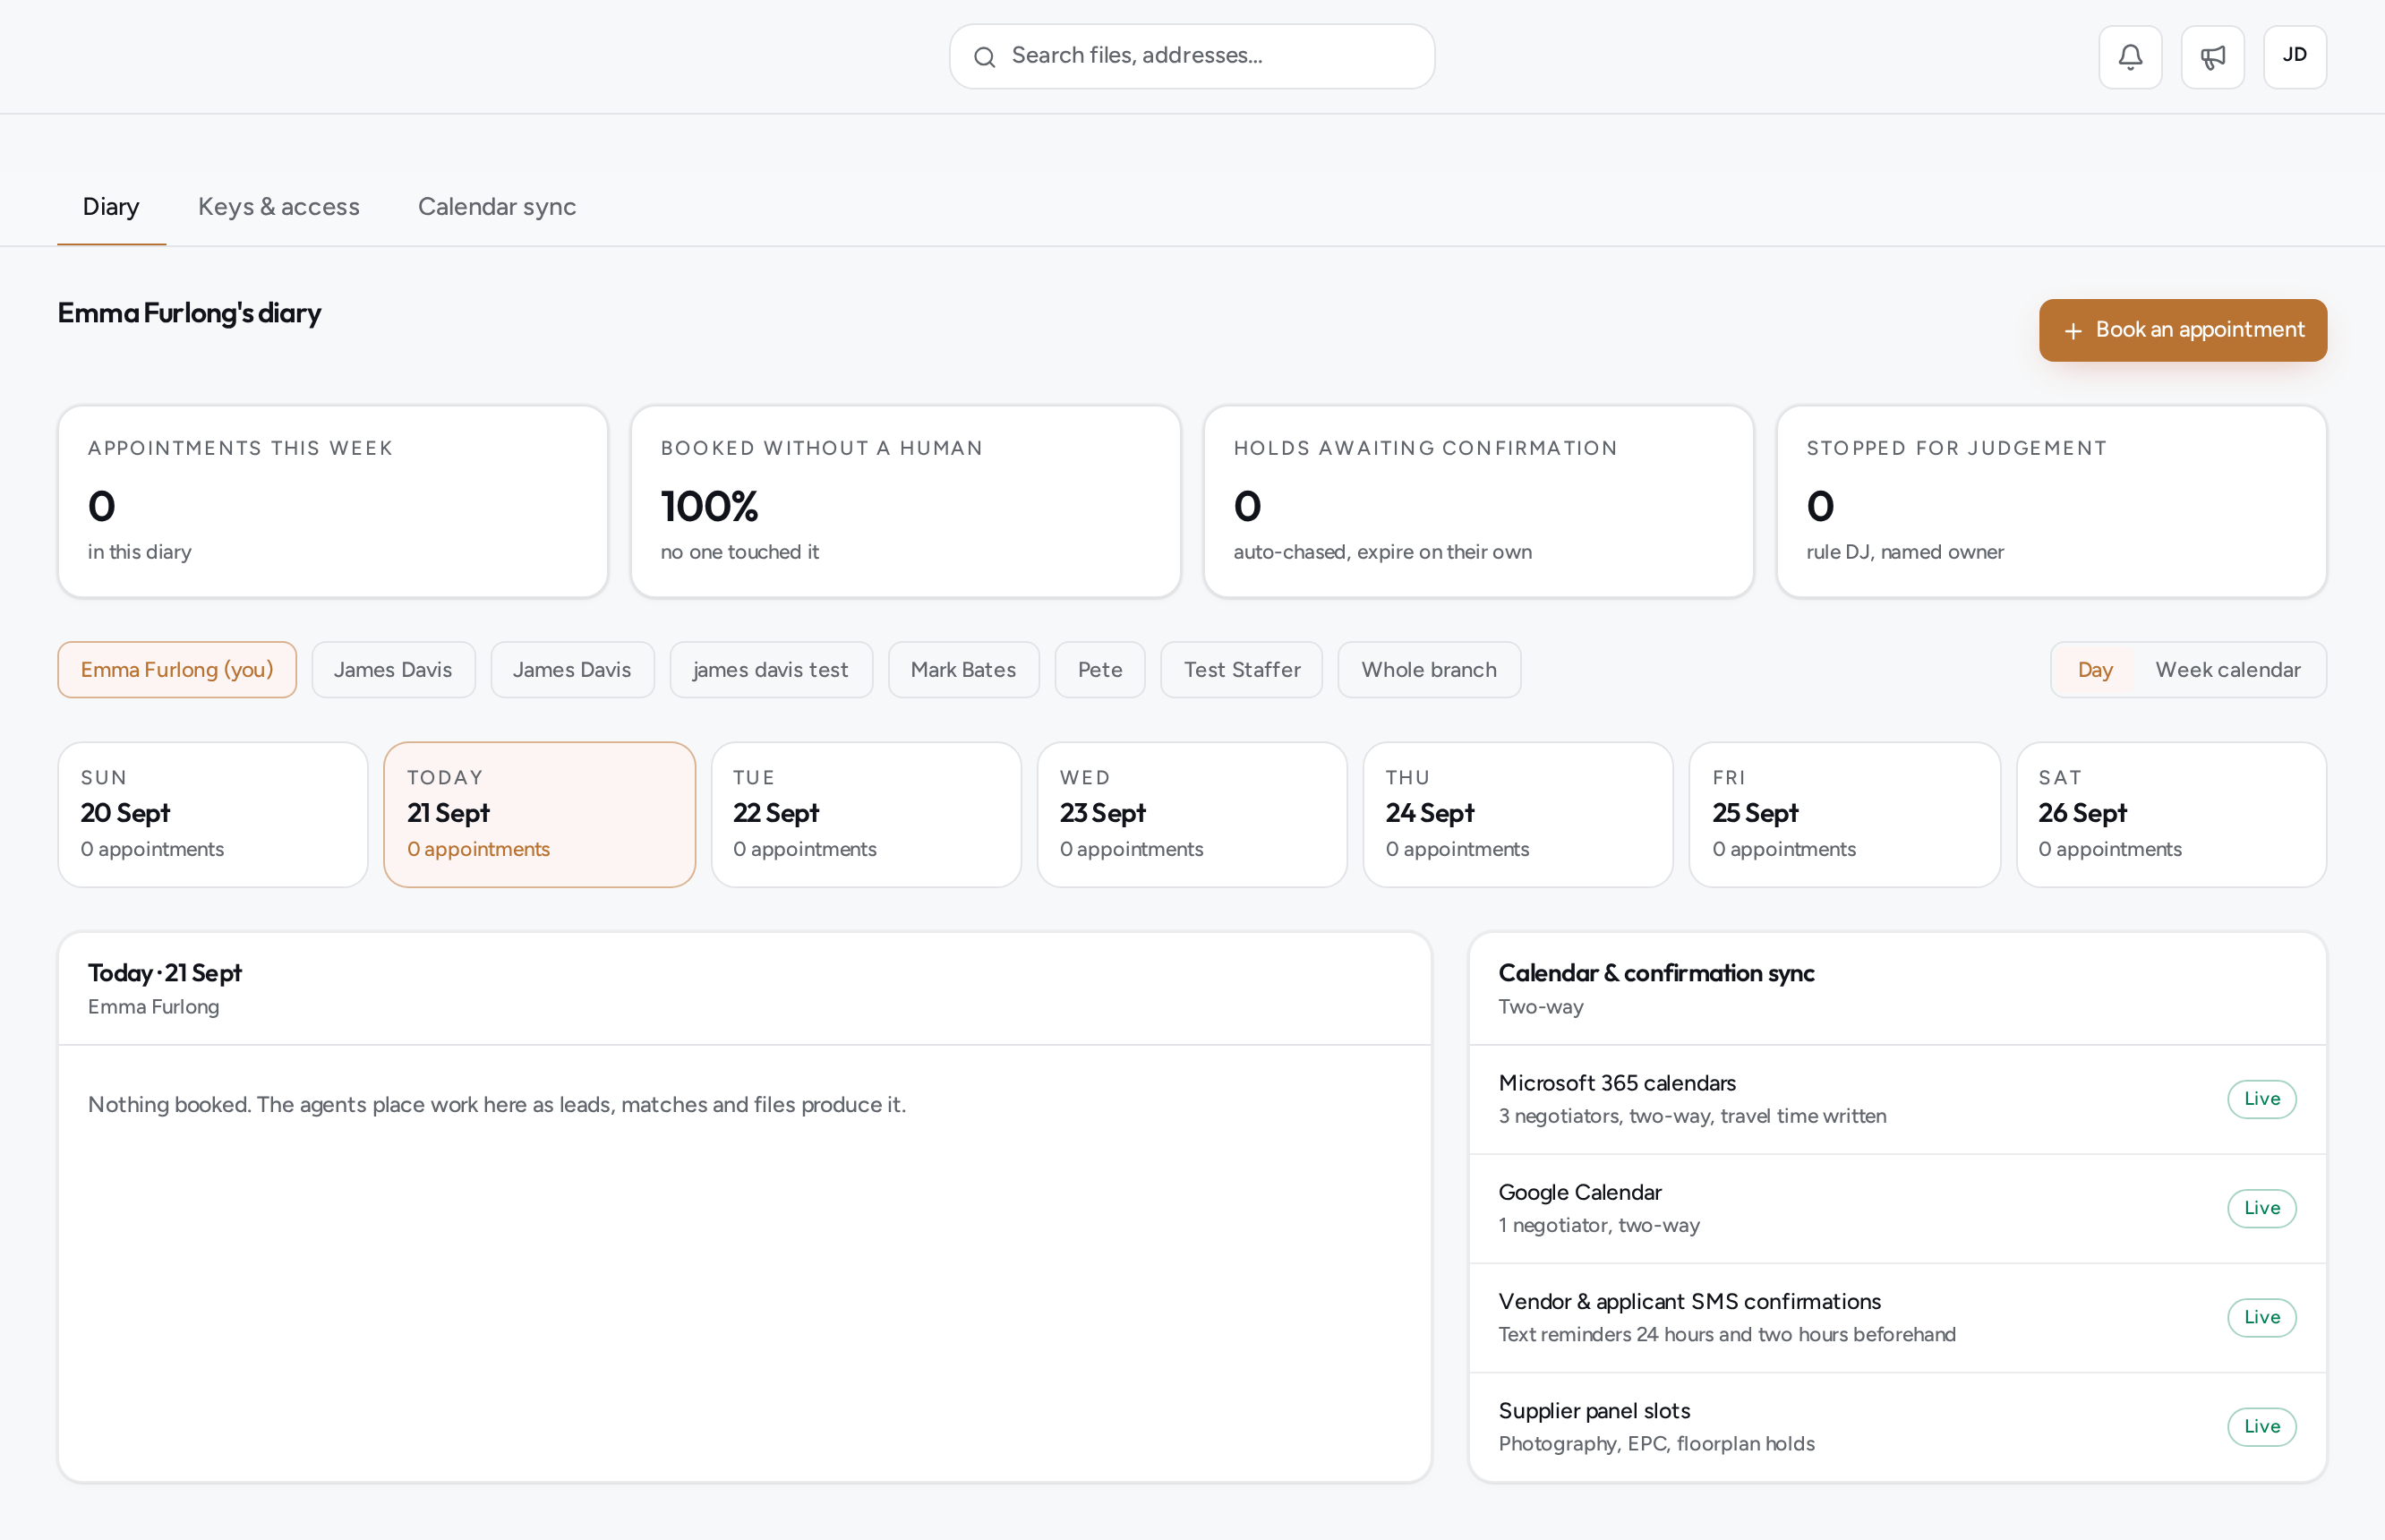The width and height of the screenshot is (2385, 1540).
Task: Click Microsoft 365 calendars row
Action: 1897,1099
